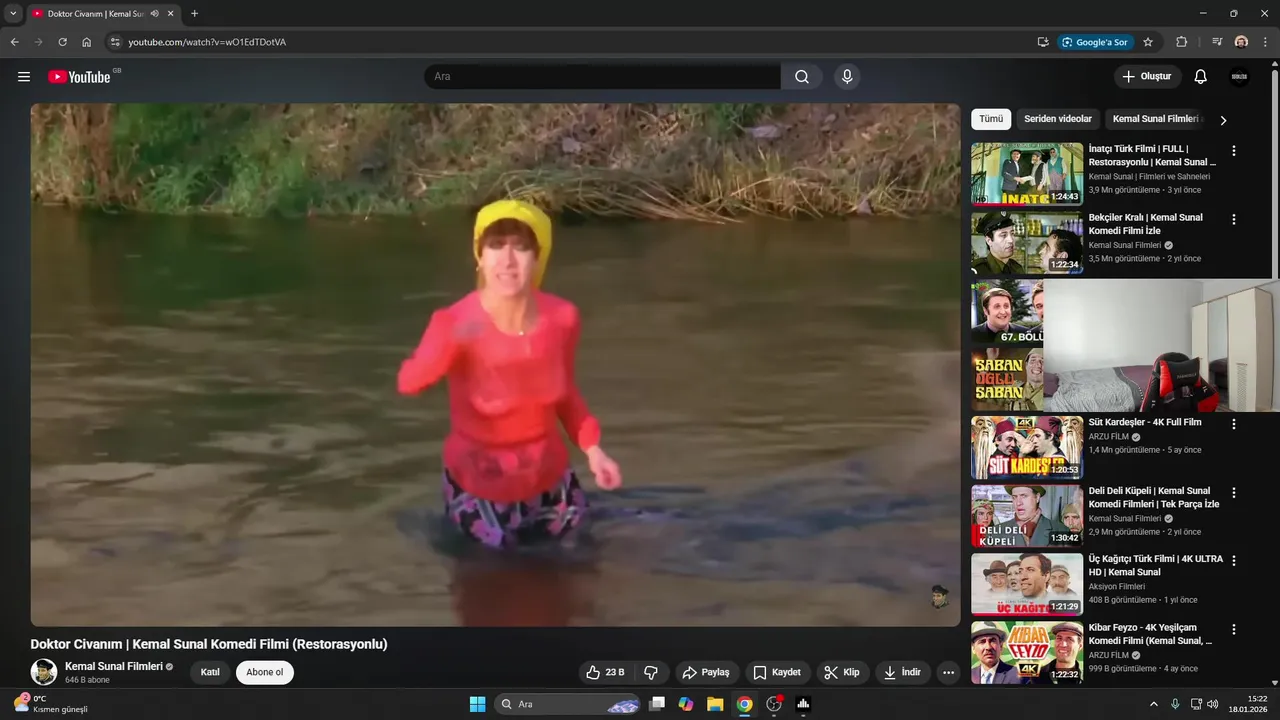This screenshot has height=720, width=1280.
Task: Open the weather widget on taskbar
Action: [x=51, y=704]
